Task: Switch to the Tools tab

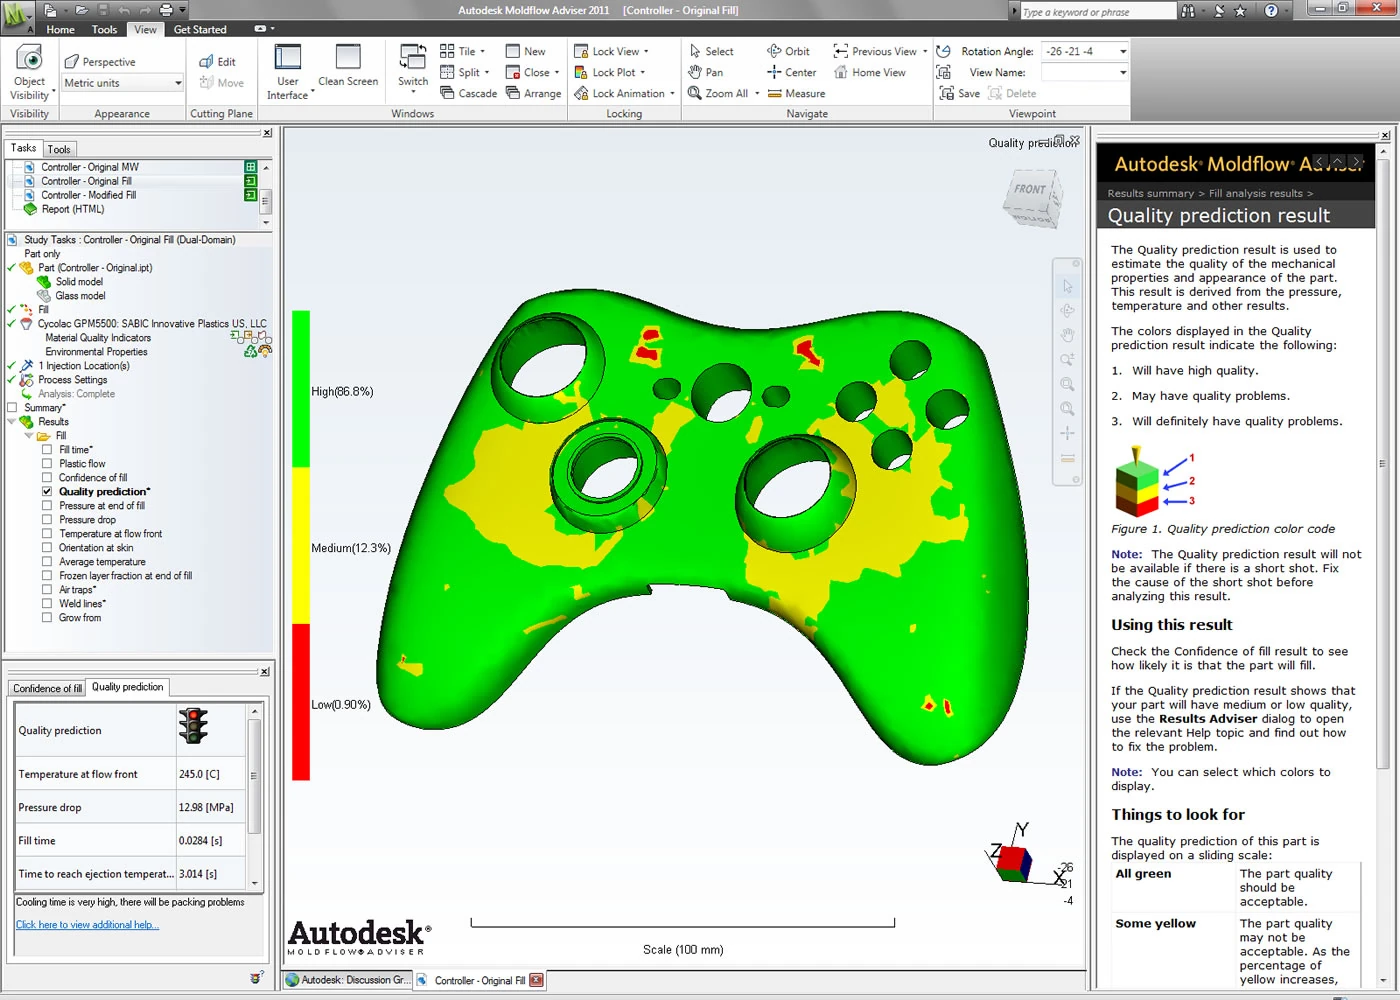Action: [59, 149]
